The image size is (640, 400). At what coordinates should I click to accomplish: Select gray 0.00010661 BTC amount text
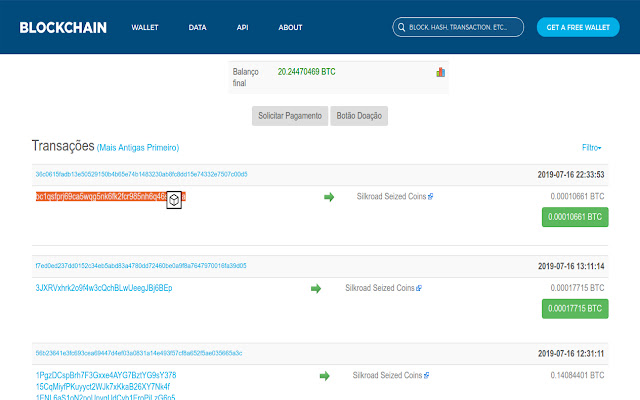(x=577, y=196)
